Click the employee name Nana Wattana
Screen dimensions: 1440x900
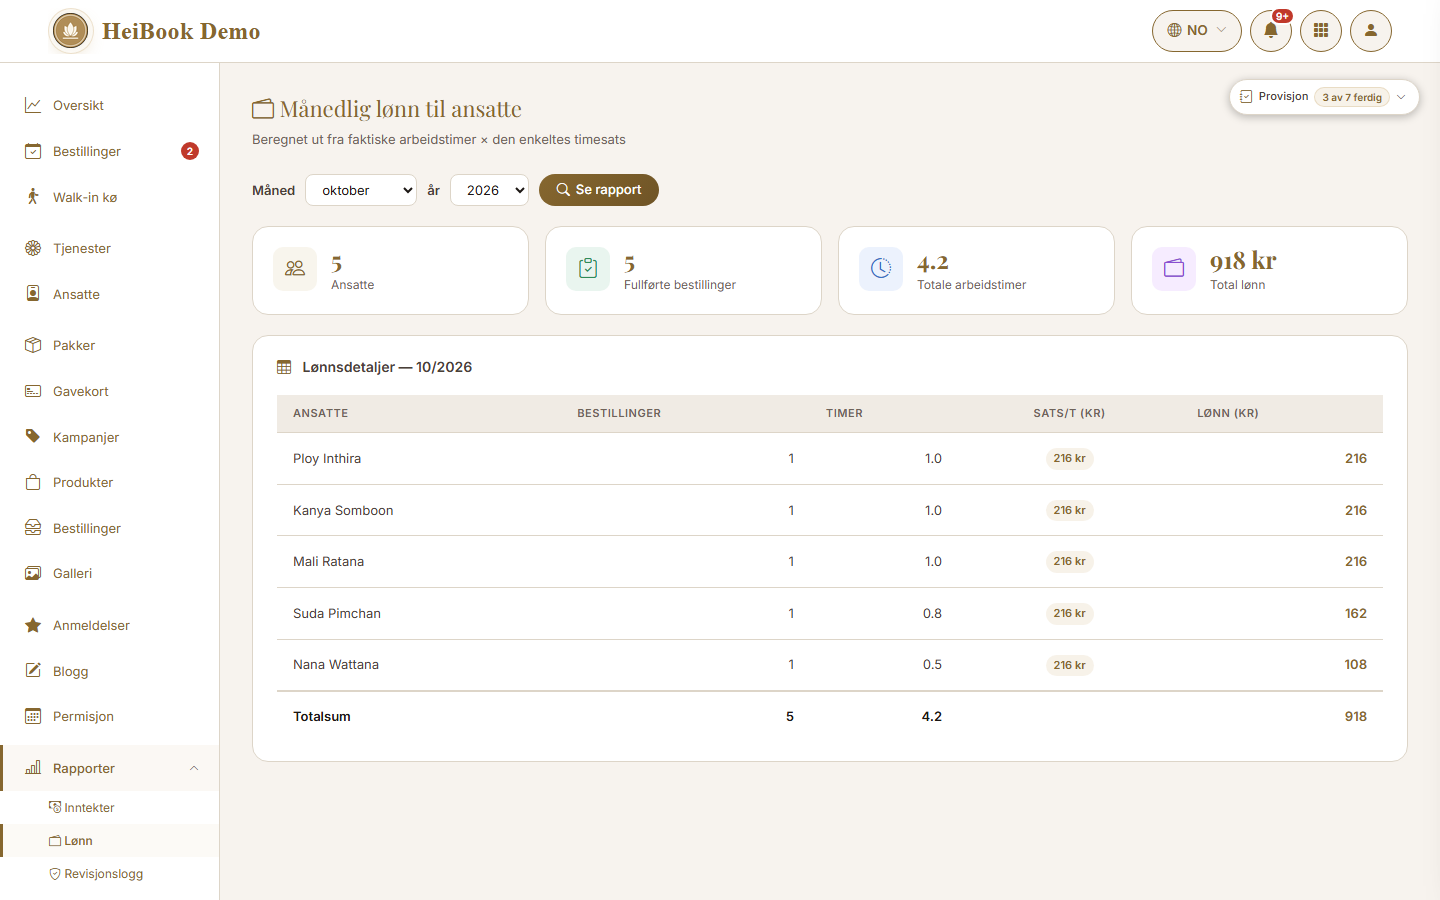336,665
